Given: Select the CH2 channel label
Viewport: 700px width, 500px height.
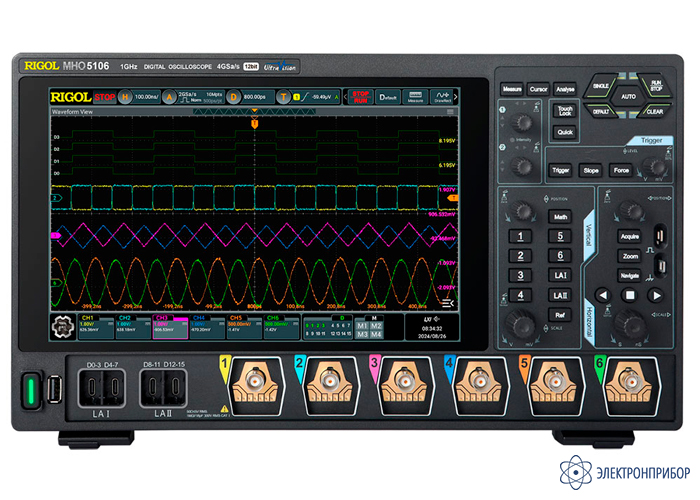Looking at the screenshot, I should pyautogui.click(x=125, y=318).
